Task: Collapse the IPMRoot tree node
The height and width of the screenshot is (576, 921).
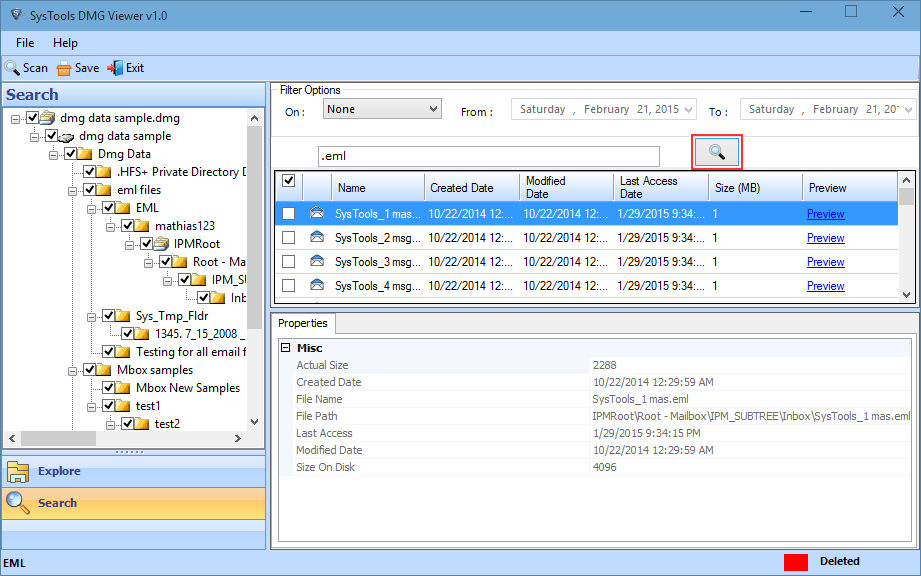Action: [x=129, y=245]
